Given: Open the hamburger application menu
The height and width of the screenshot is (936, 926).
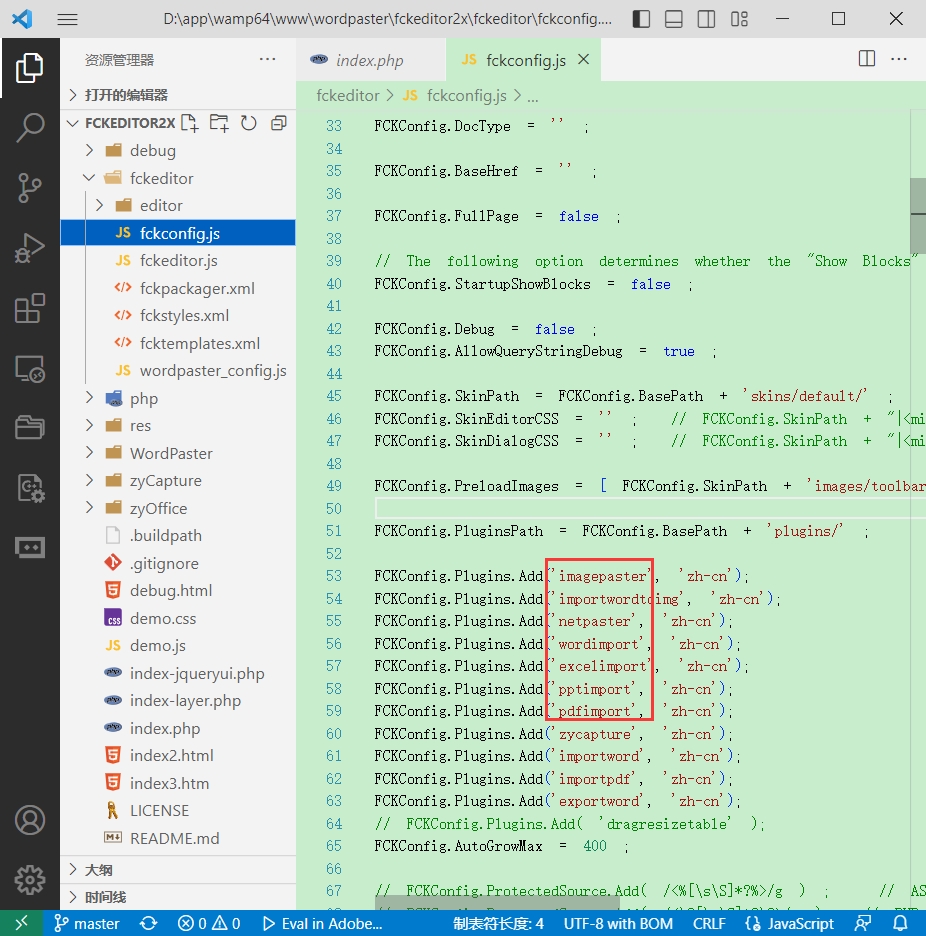Looking at the screenshot, I should (x=67, y=19).
